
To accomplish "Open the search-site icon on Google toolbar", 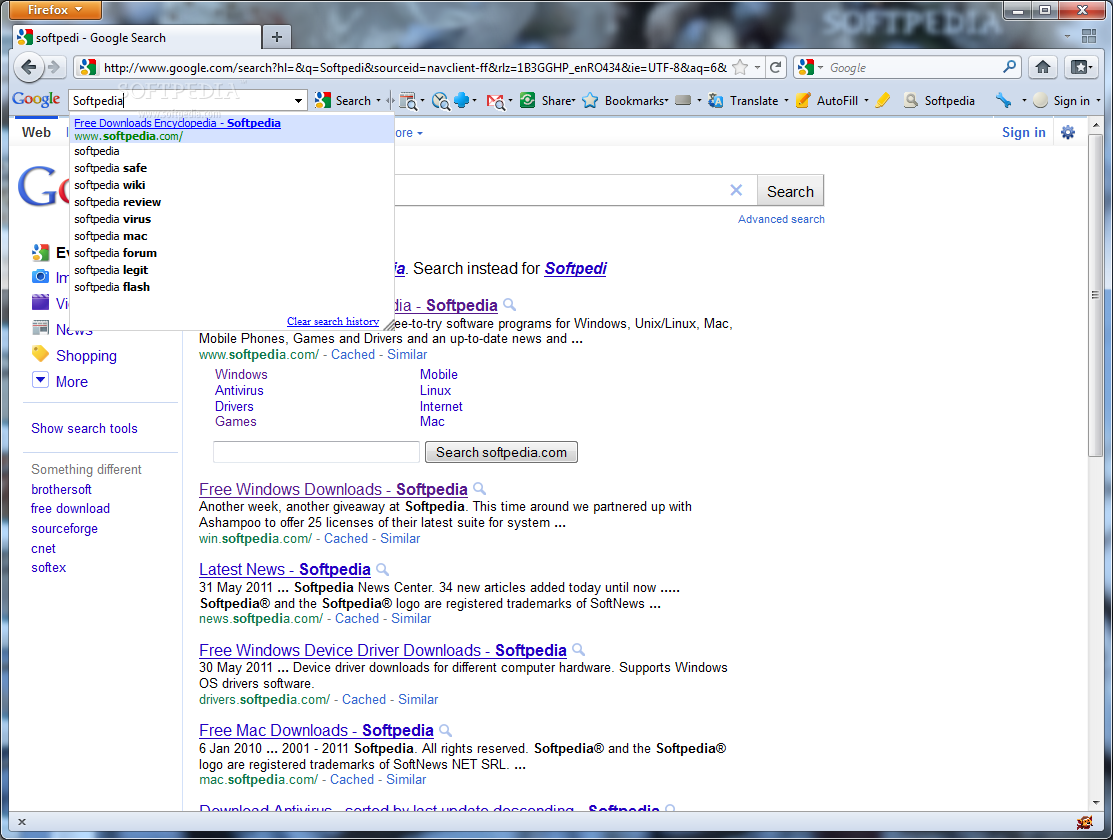I will tap(408, 101).
